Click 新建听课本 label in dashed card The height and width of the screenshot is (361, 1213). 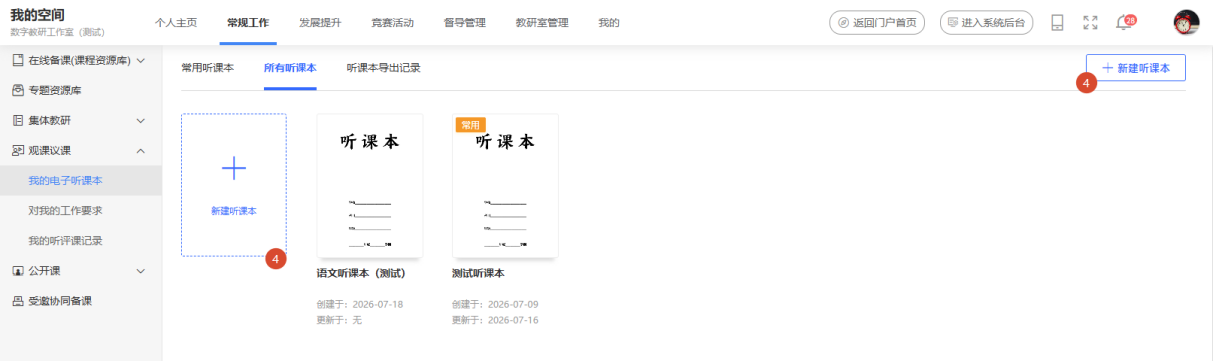233,211
